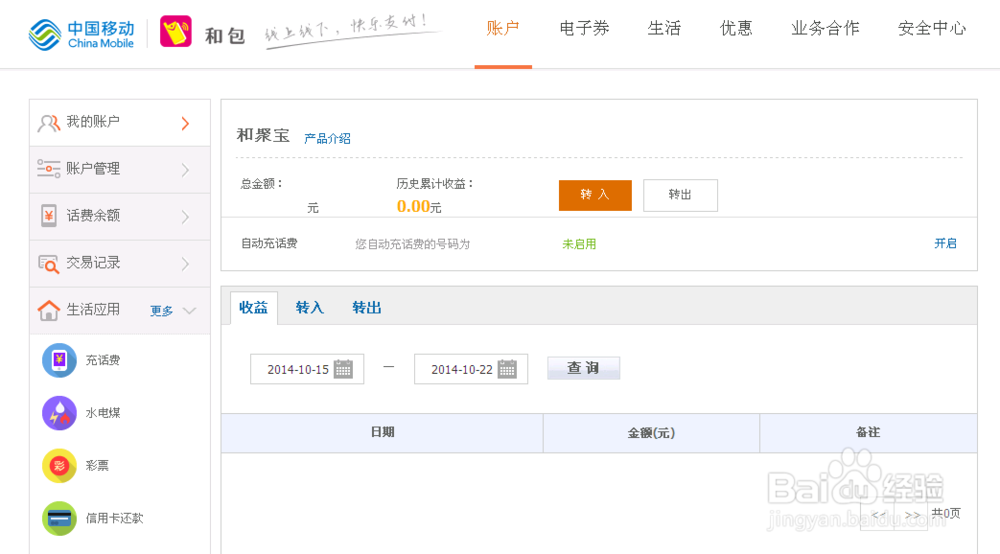The image size is (1000, 554).
Task: Click the white 转出 button
Action: point(680,195)
